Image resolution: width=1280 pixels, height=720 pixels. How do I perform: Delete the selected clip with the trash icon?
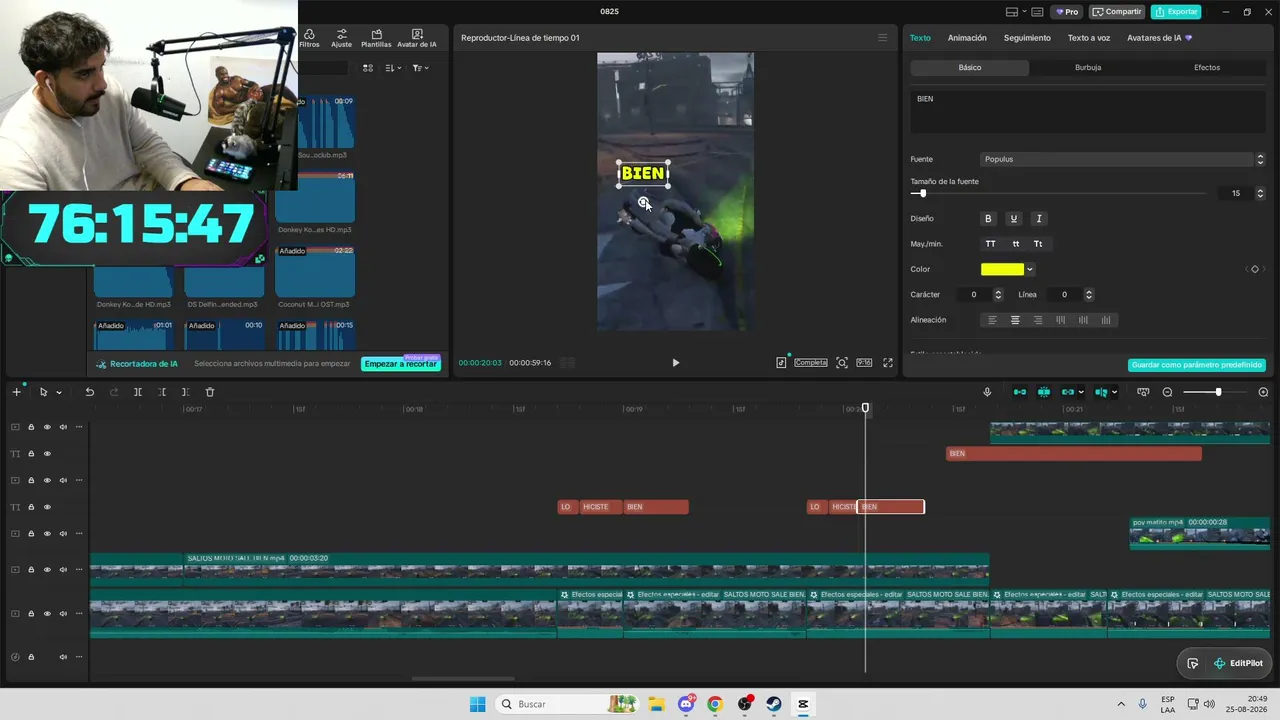[210, 392]
